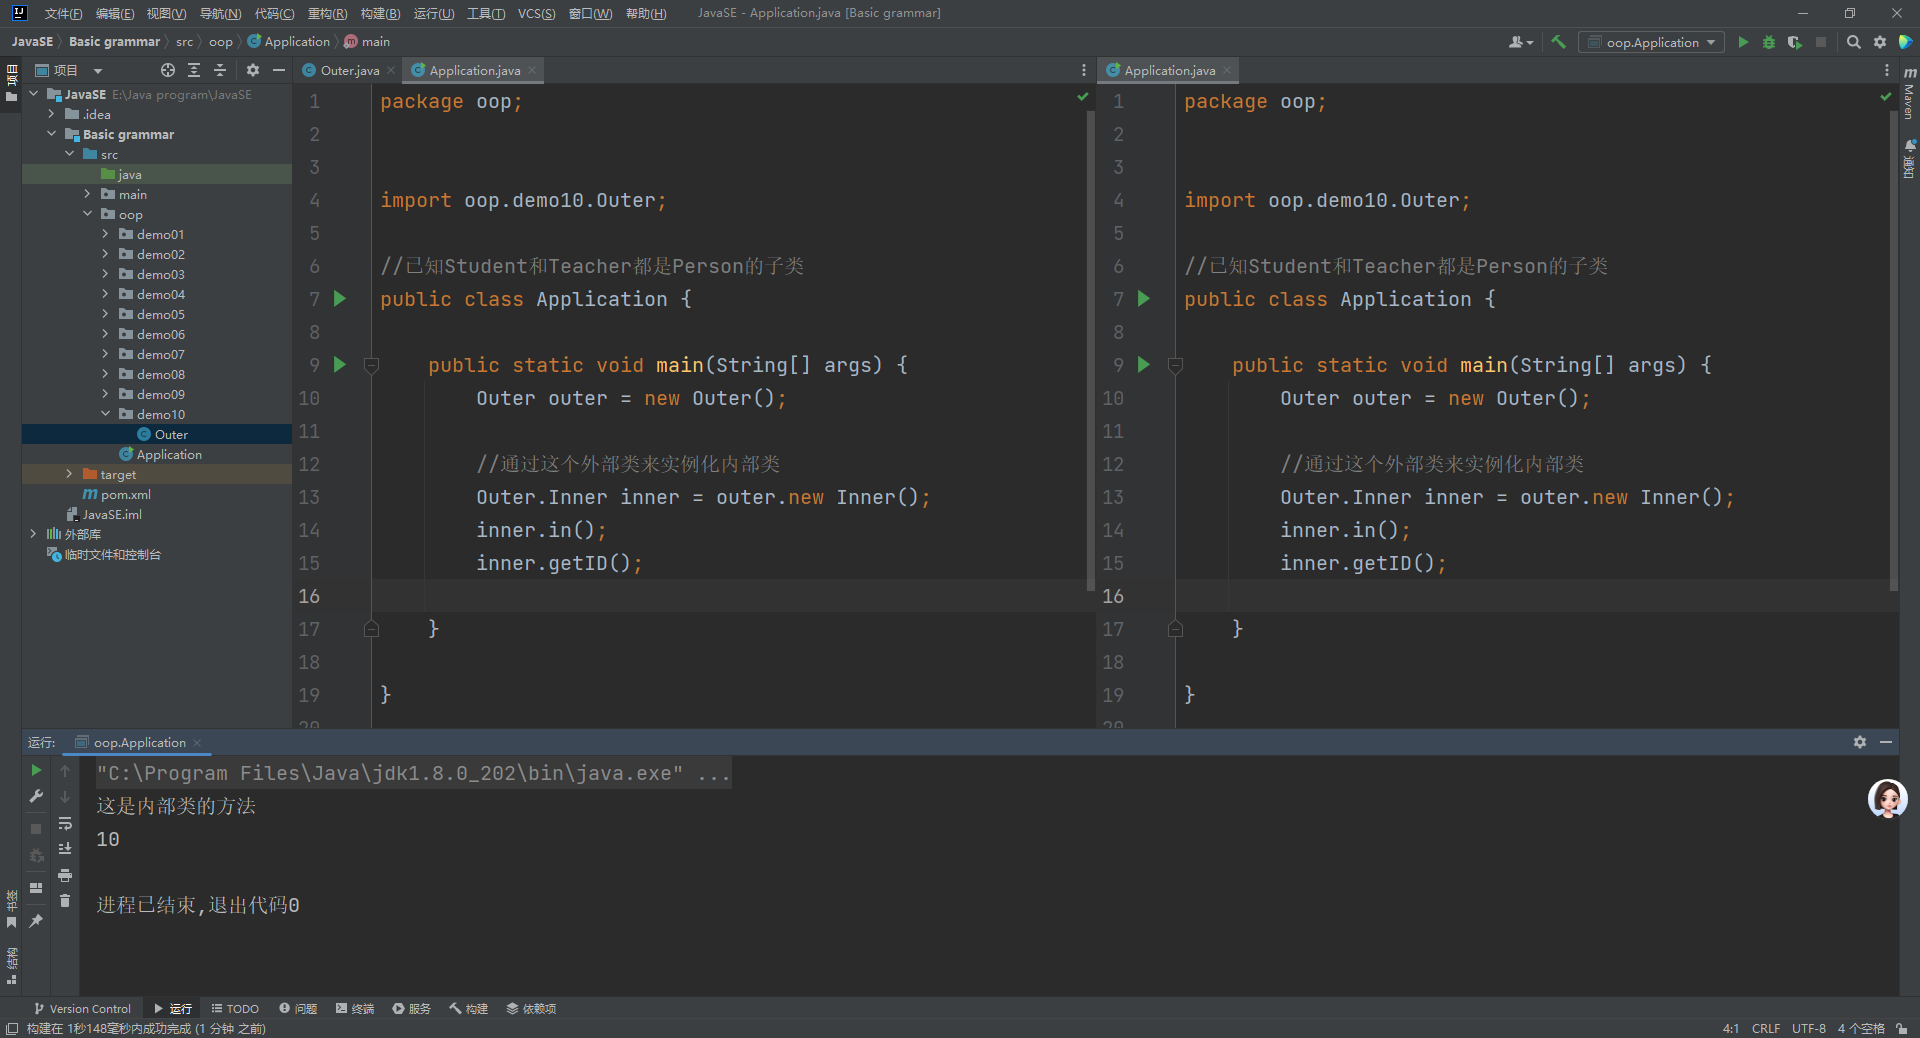Collapse all nodes in the project panel
Viewport: 1920px width, 1038px height.
[220, 70]
